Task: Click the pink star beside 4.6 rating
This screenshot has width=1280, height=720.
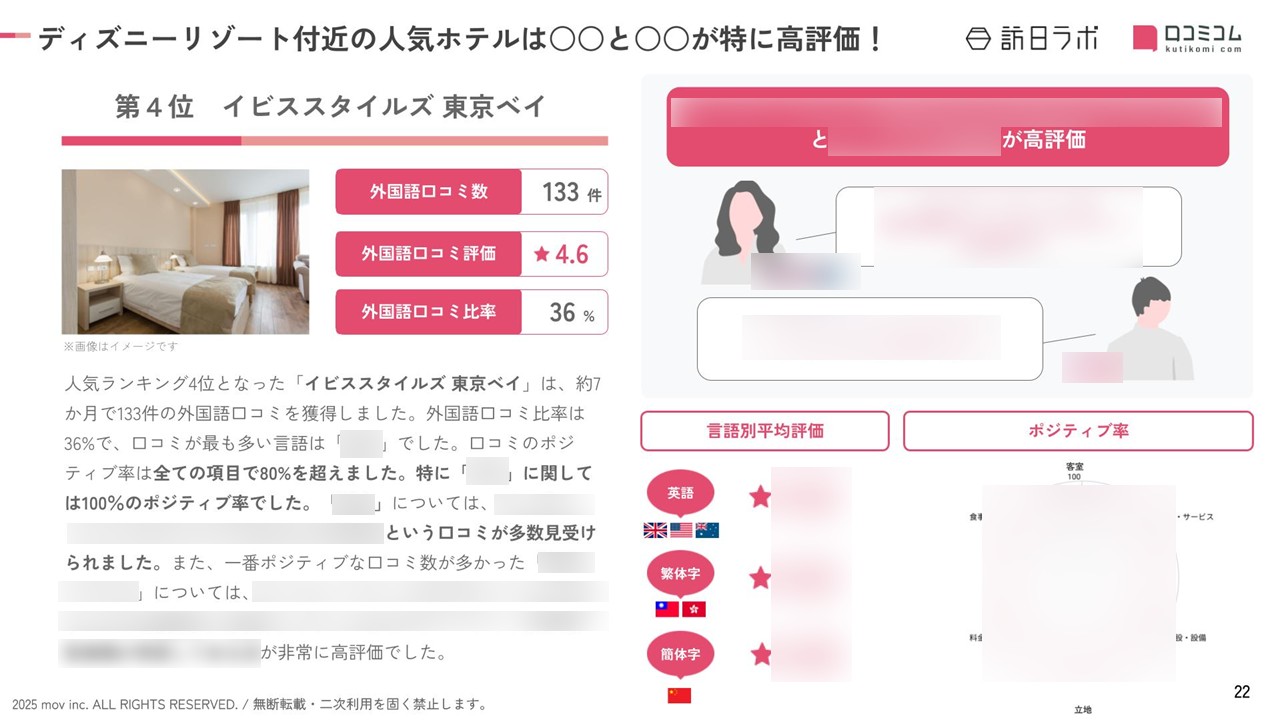Action: (x=542, y=254)
